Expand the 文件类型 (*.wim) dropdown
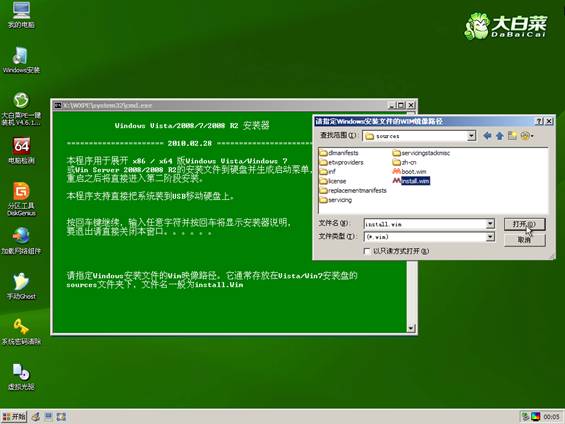This screenshot has height=424, width=565. (490, 237)
